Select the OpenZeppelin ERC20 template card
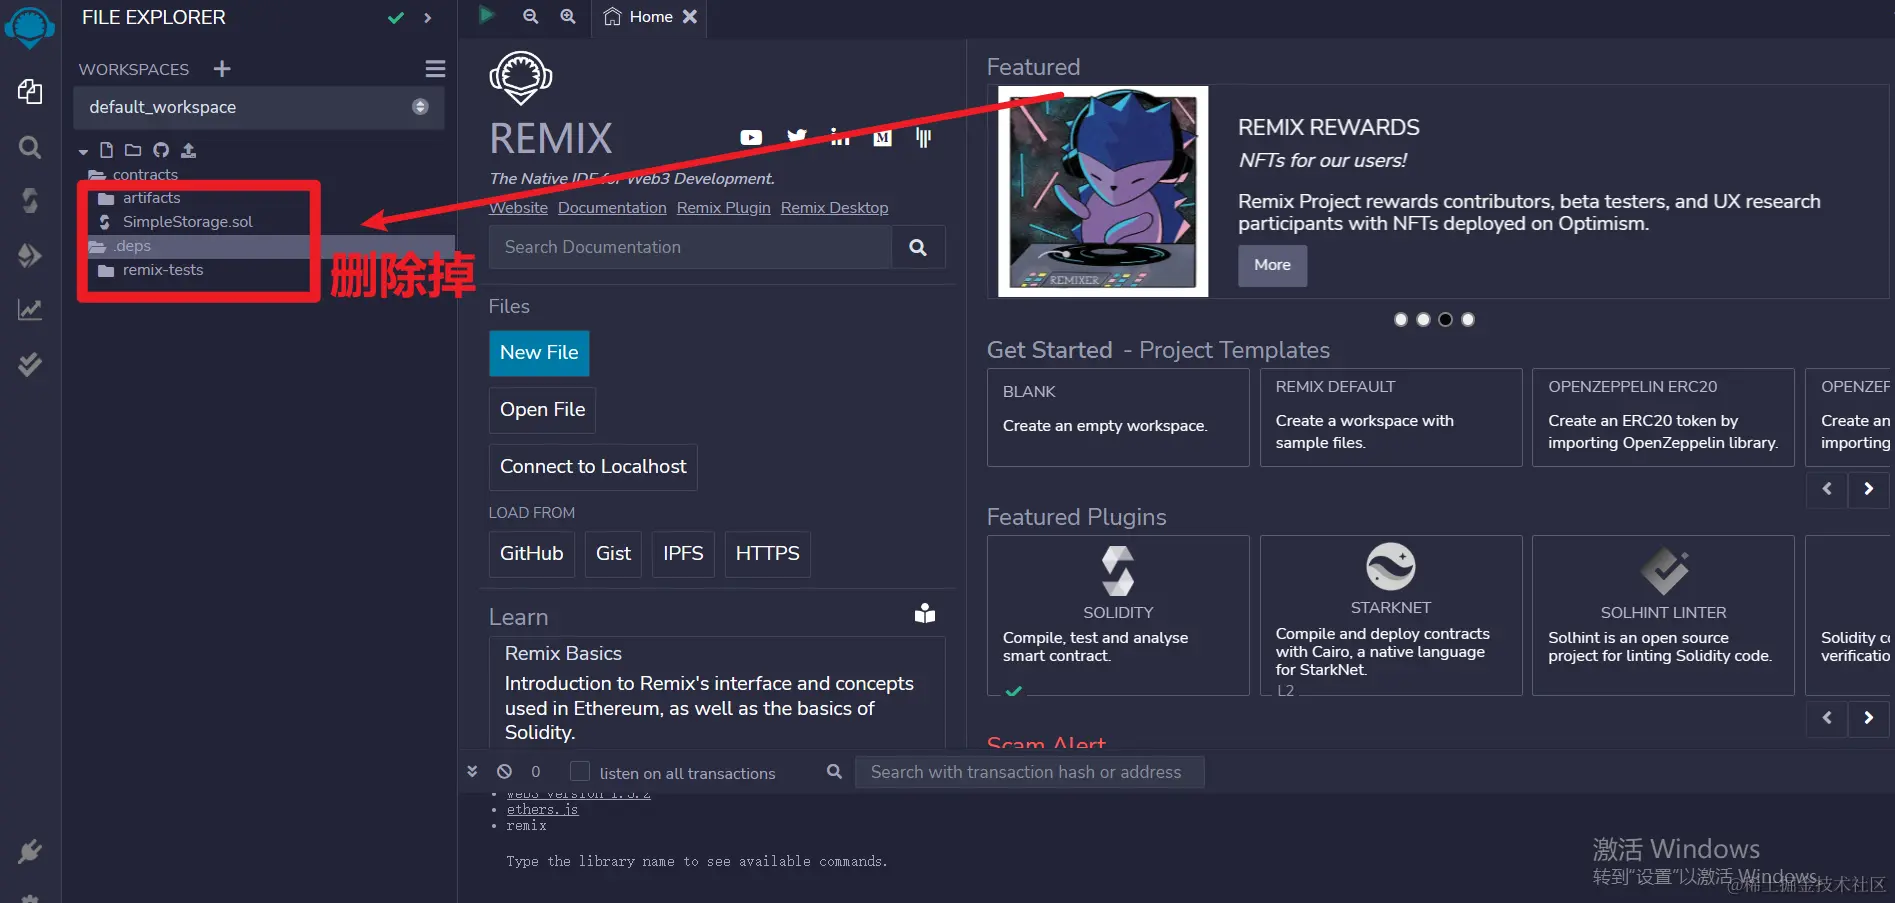The image size is (1895, 903). click(1663, 417)
